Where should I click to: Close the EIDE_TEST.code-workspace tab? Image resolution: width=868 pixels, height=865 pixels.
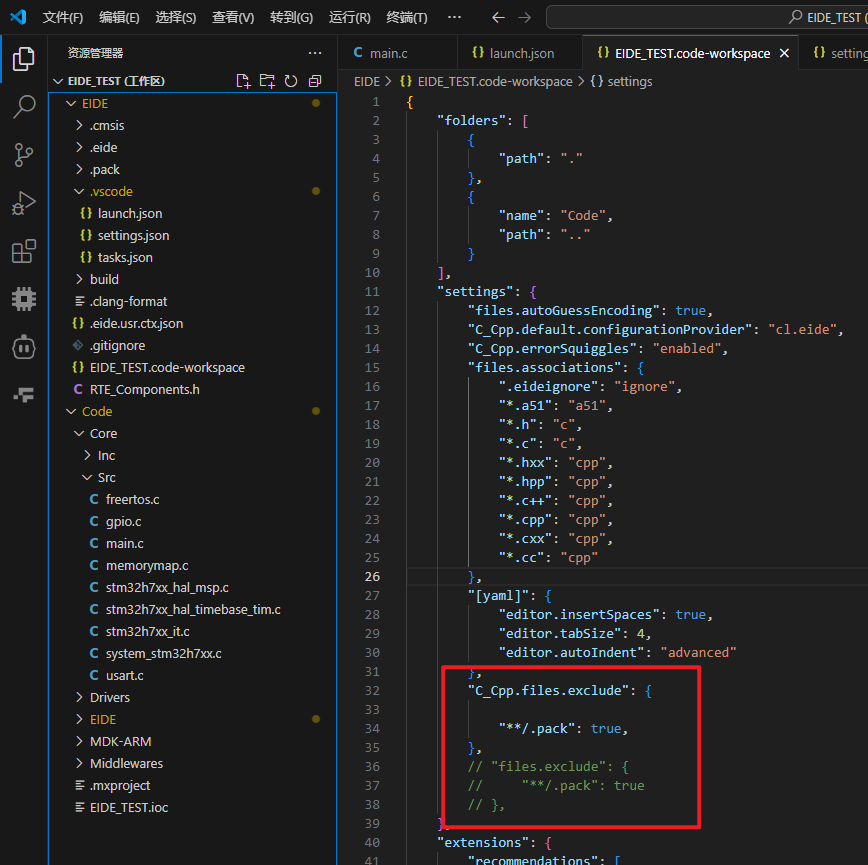pos(784,53)
